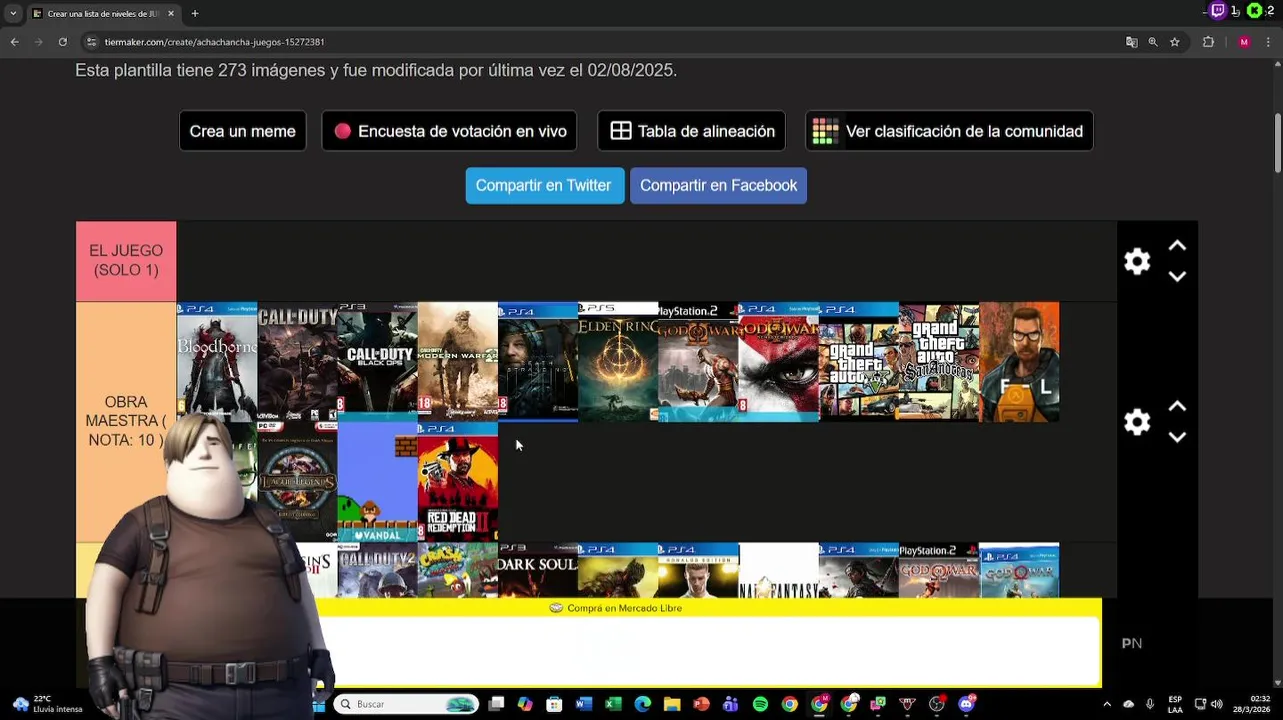Open a new browser tab
The width and height of the screenshot is (1283, 720).
click(x=195, y=14)
